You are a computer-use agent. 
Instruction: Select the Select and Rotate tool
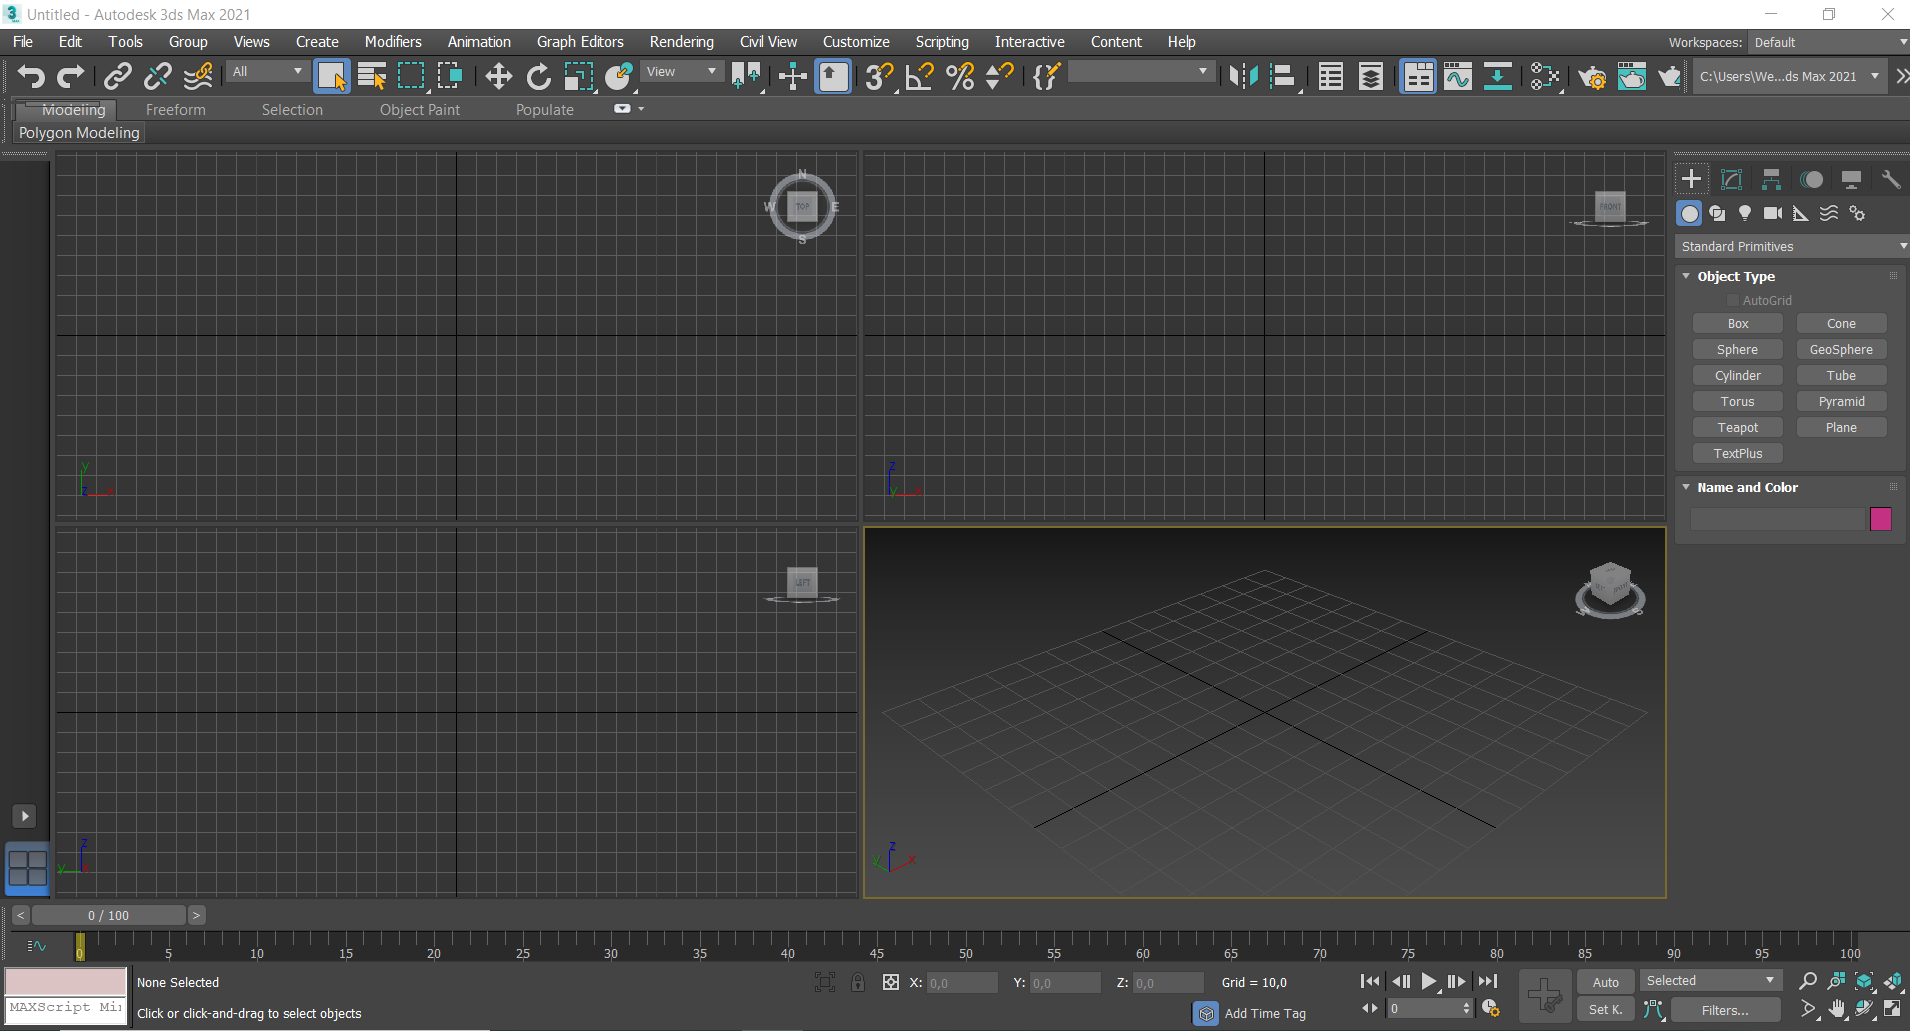pos(538,76)
